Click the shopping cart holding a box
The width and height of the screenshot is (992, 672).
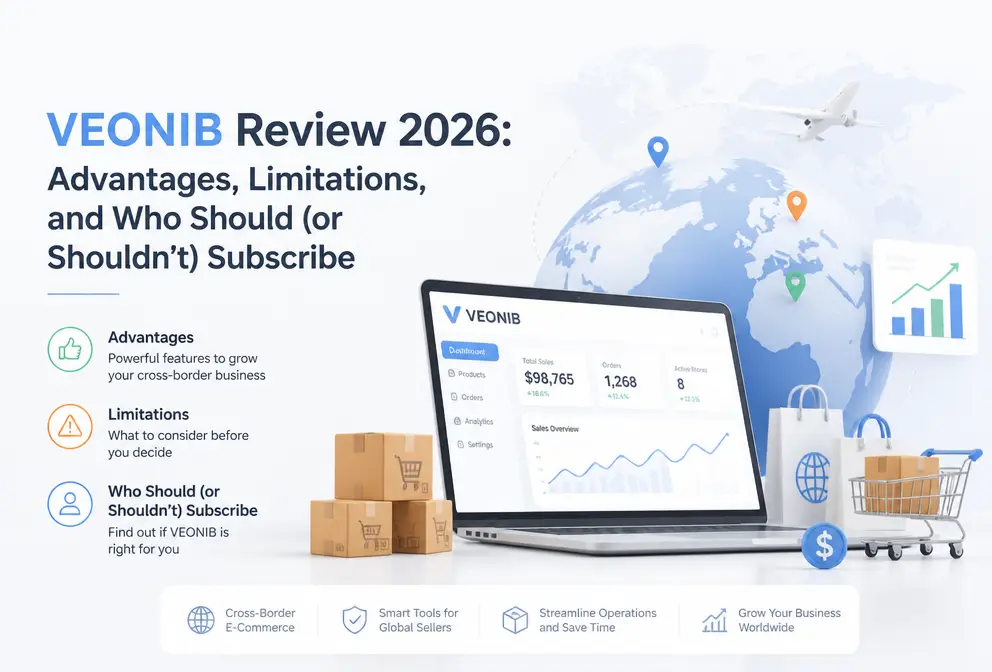[x=914, y=503]
